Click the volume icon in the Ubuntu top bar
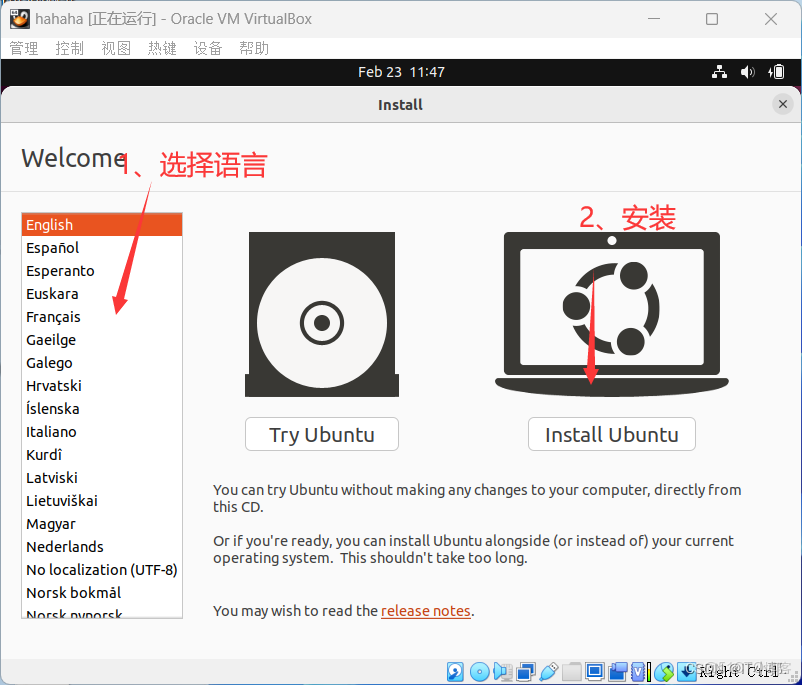This screenshot has height=685, width=802. coord(747,71)
